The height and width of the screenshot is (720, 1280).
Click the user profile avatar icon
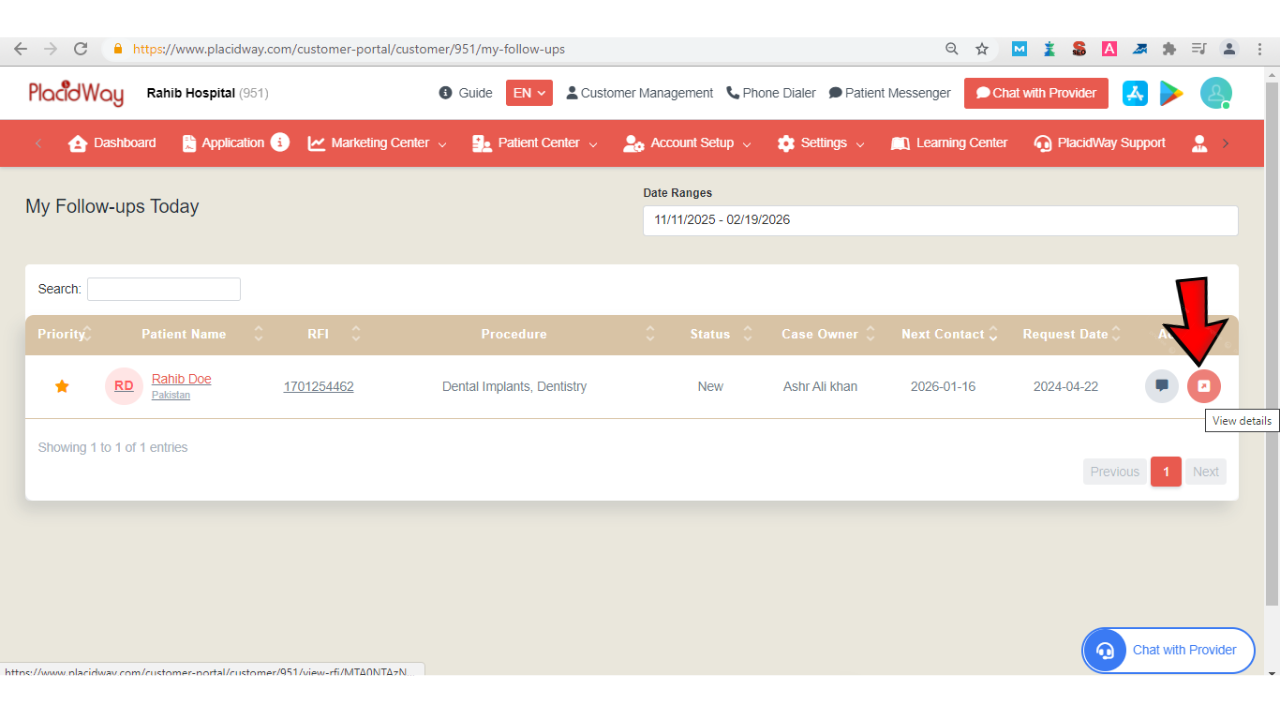point(1216,93)
